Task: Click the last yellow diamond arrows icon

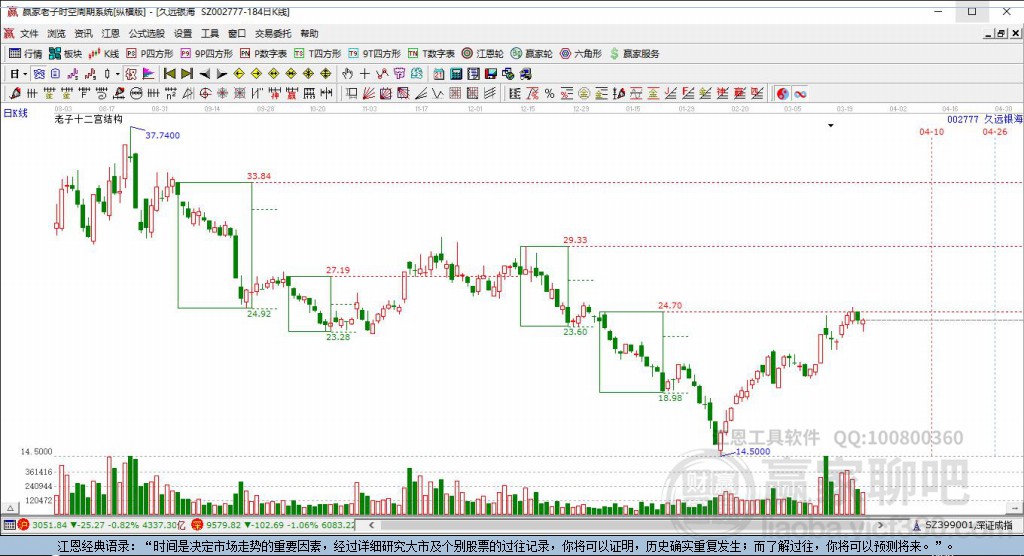Action: (325, 74)
